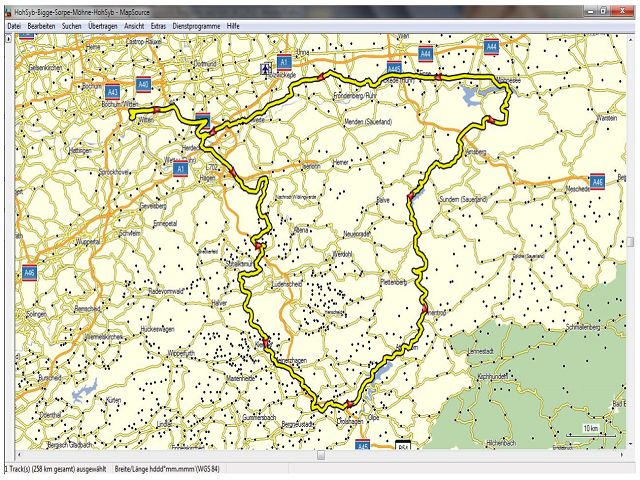Open the Extras menu

[158, 26]
